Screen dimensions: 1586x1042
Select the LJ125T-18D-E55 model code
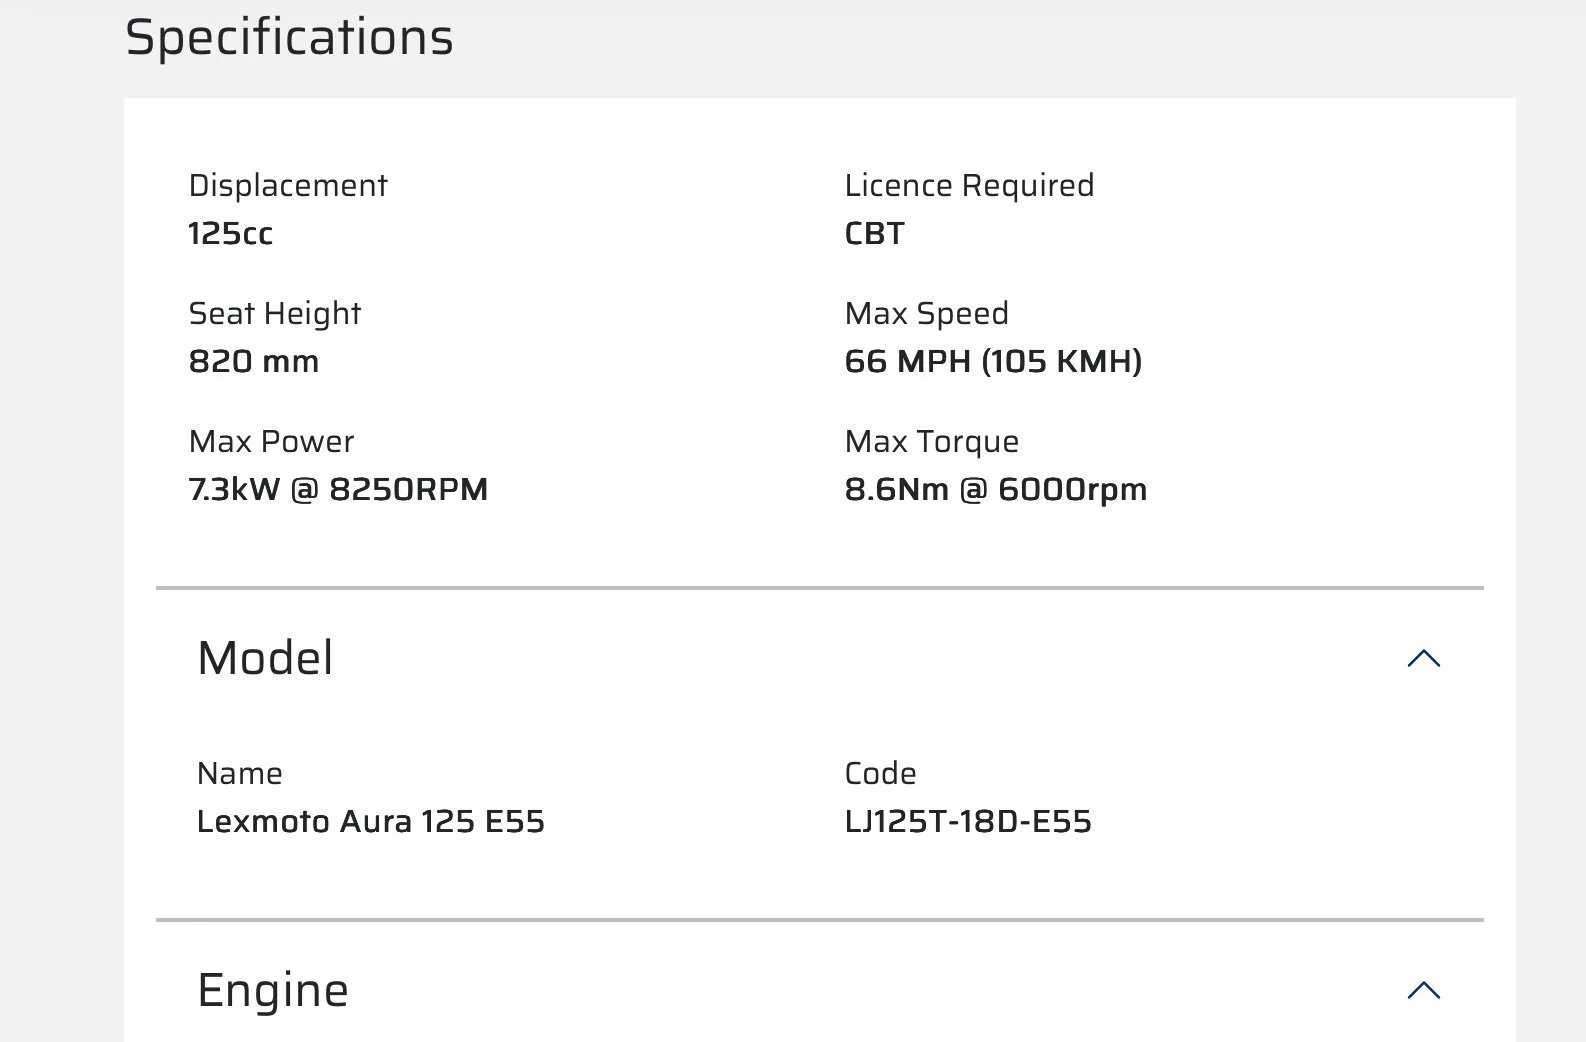tap(967, 821)
